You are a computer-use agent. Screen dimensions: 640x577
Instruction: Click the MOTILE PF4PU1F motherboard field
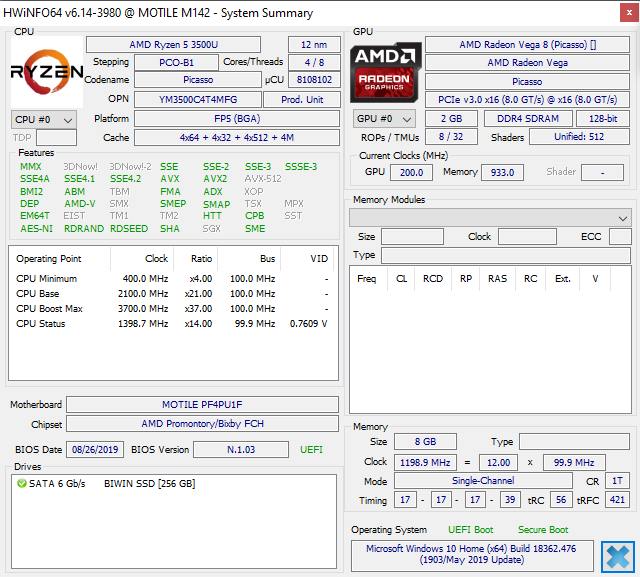(x=202, y=404)
